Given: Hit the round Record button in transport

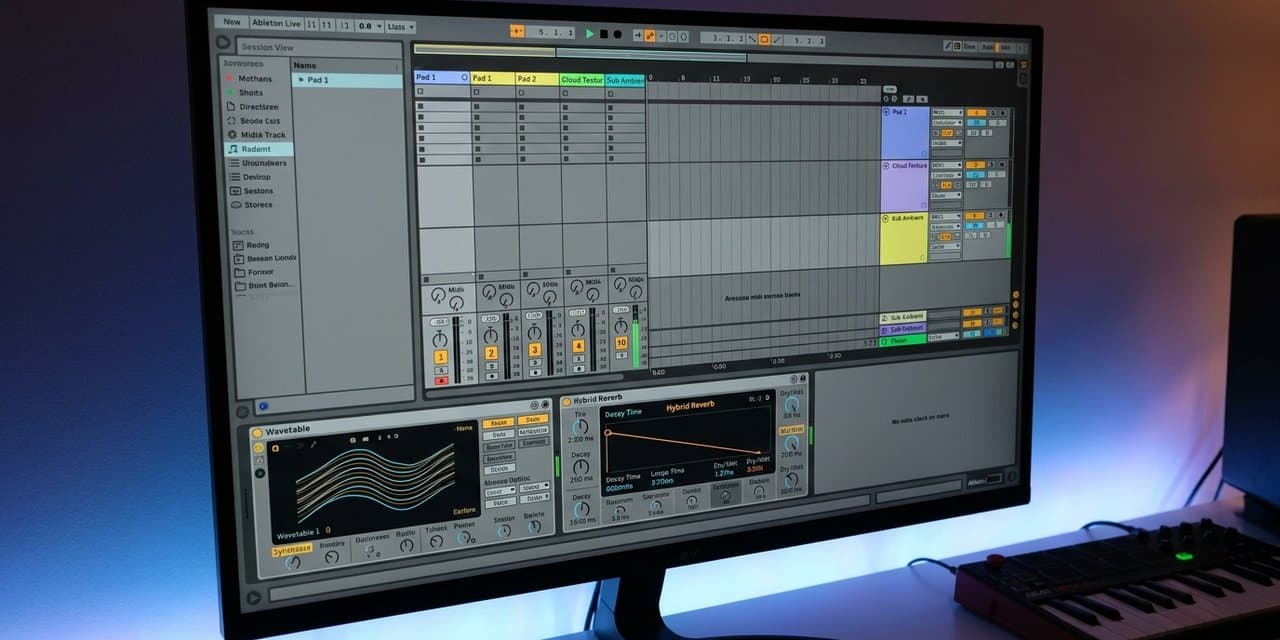Looking at the screenshot, I should click(x=617, y=34).
